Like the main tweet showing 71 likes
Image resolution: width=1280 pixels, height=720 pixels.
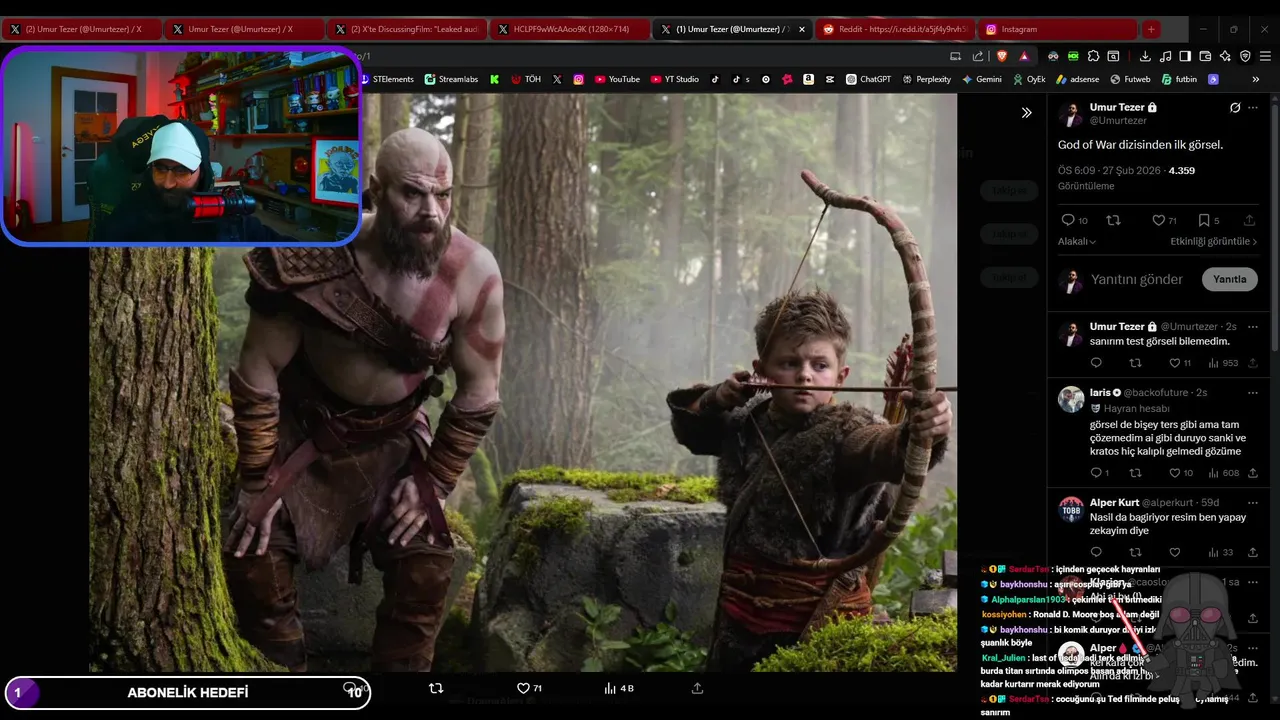click(x=1164, y=220)
